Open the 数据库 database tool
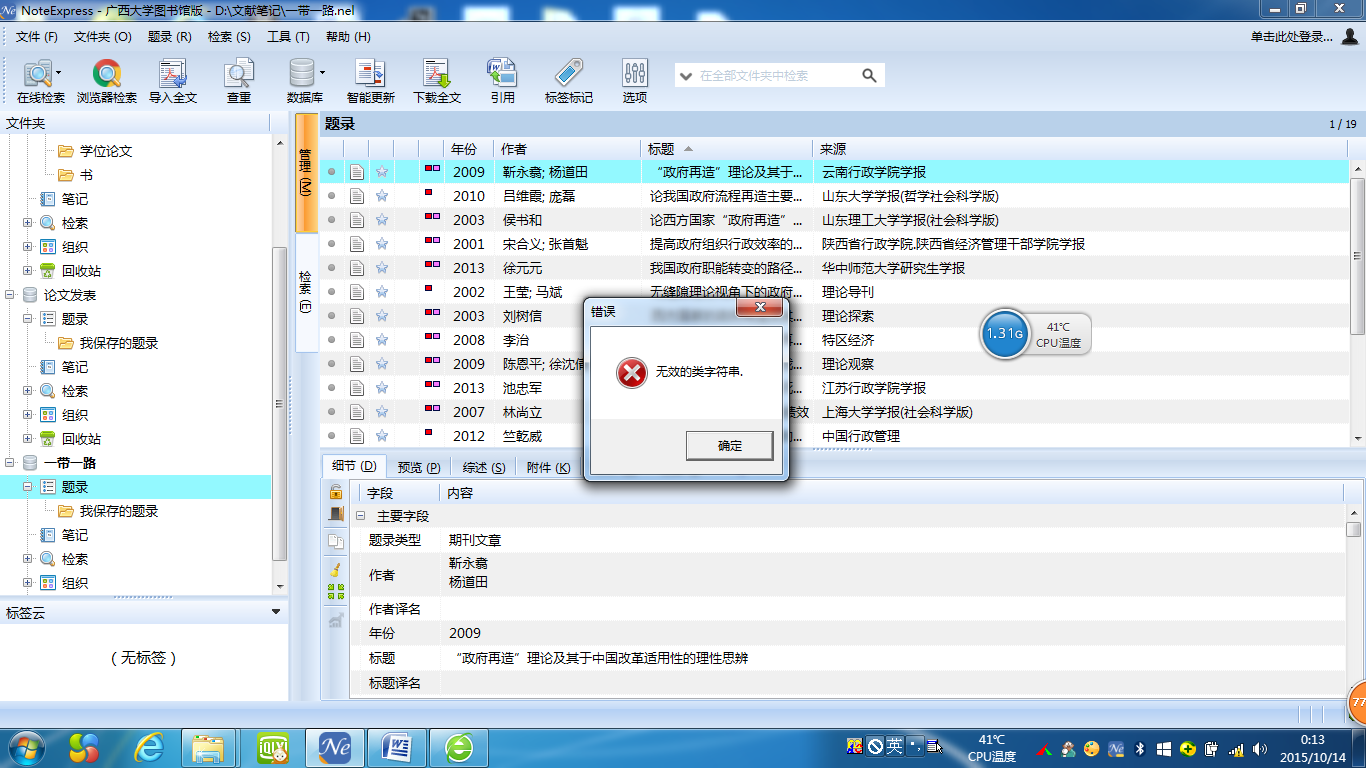Image resolution: width=1366 pixels, height=768 pixels. coord(304,82)
